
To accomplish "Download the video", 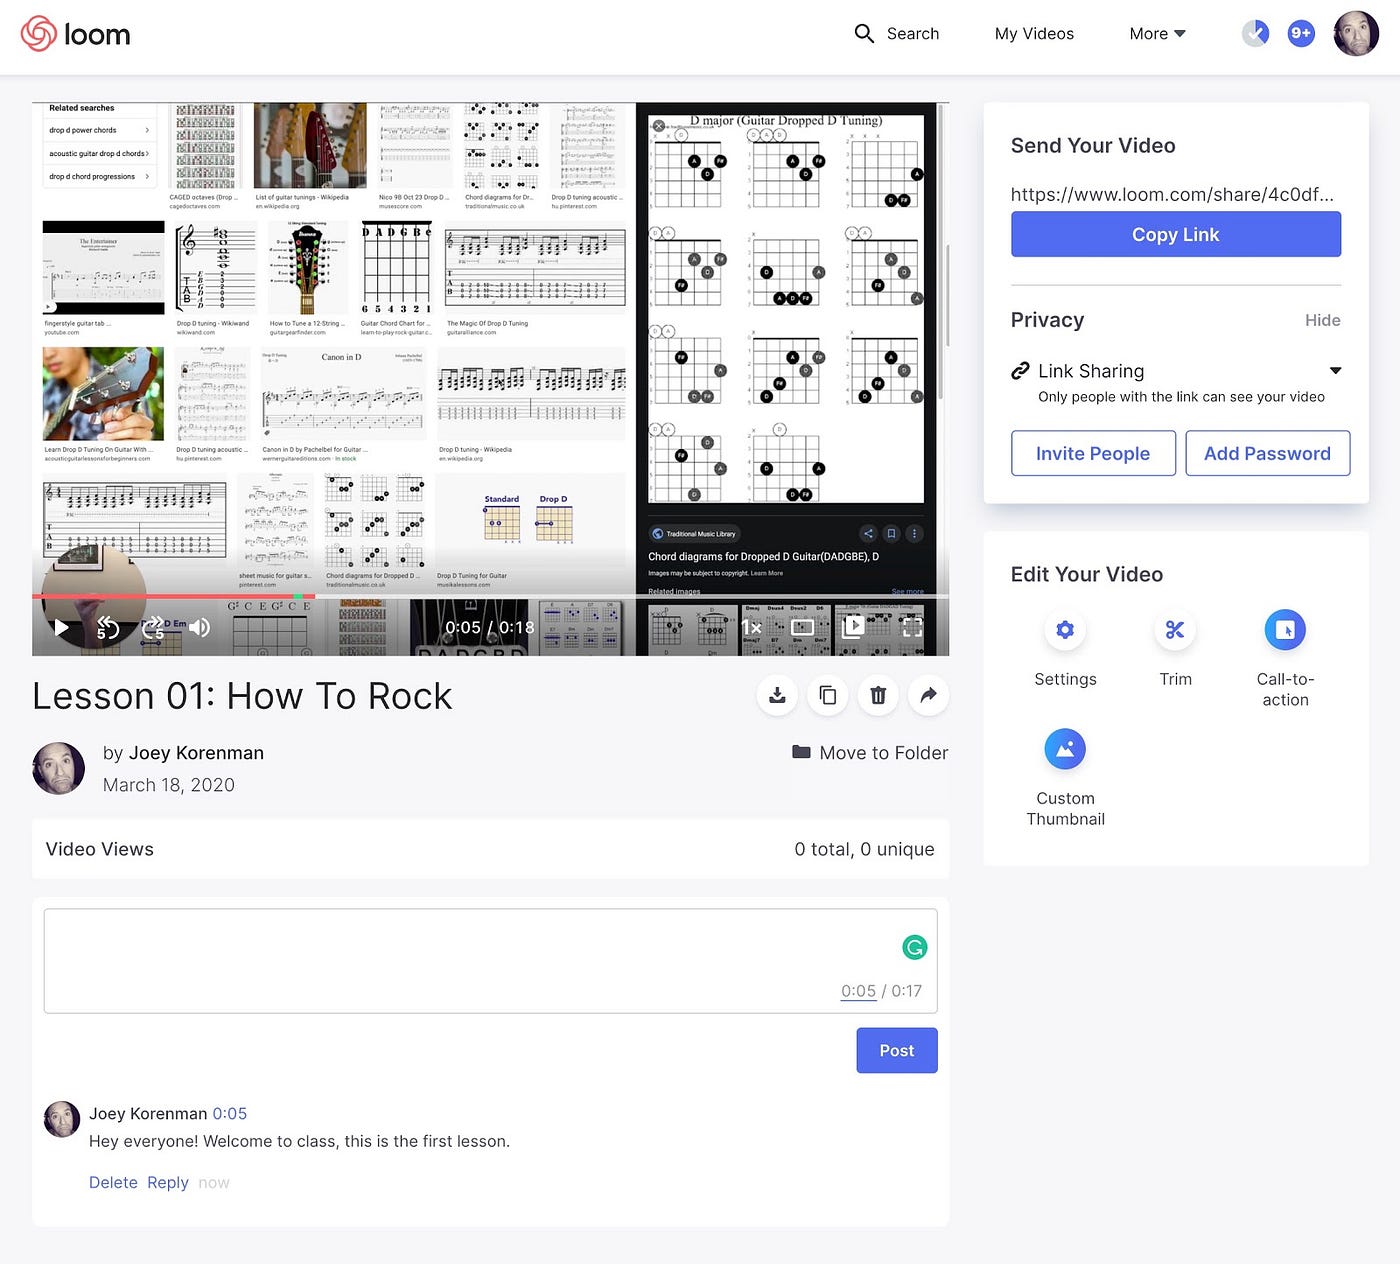I will coord(777,695).
